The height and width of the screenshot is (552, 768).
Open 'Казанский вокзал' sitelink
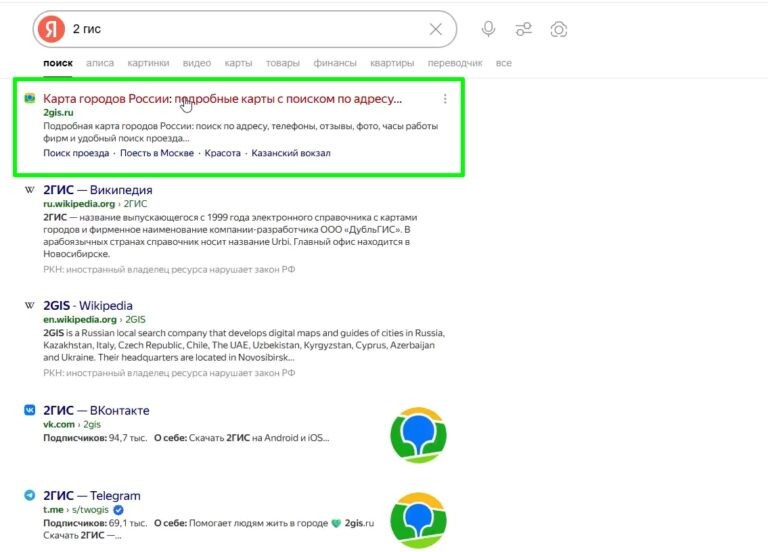click(x=291, y=153)
